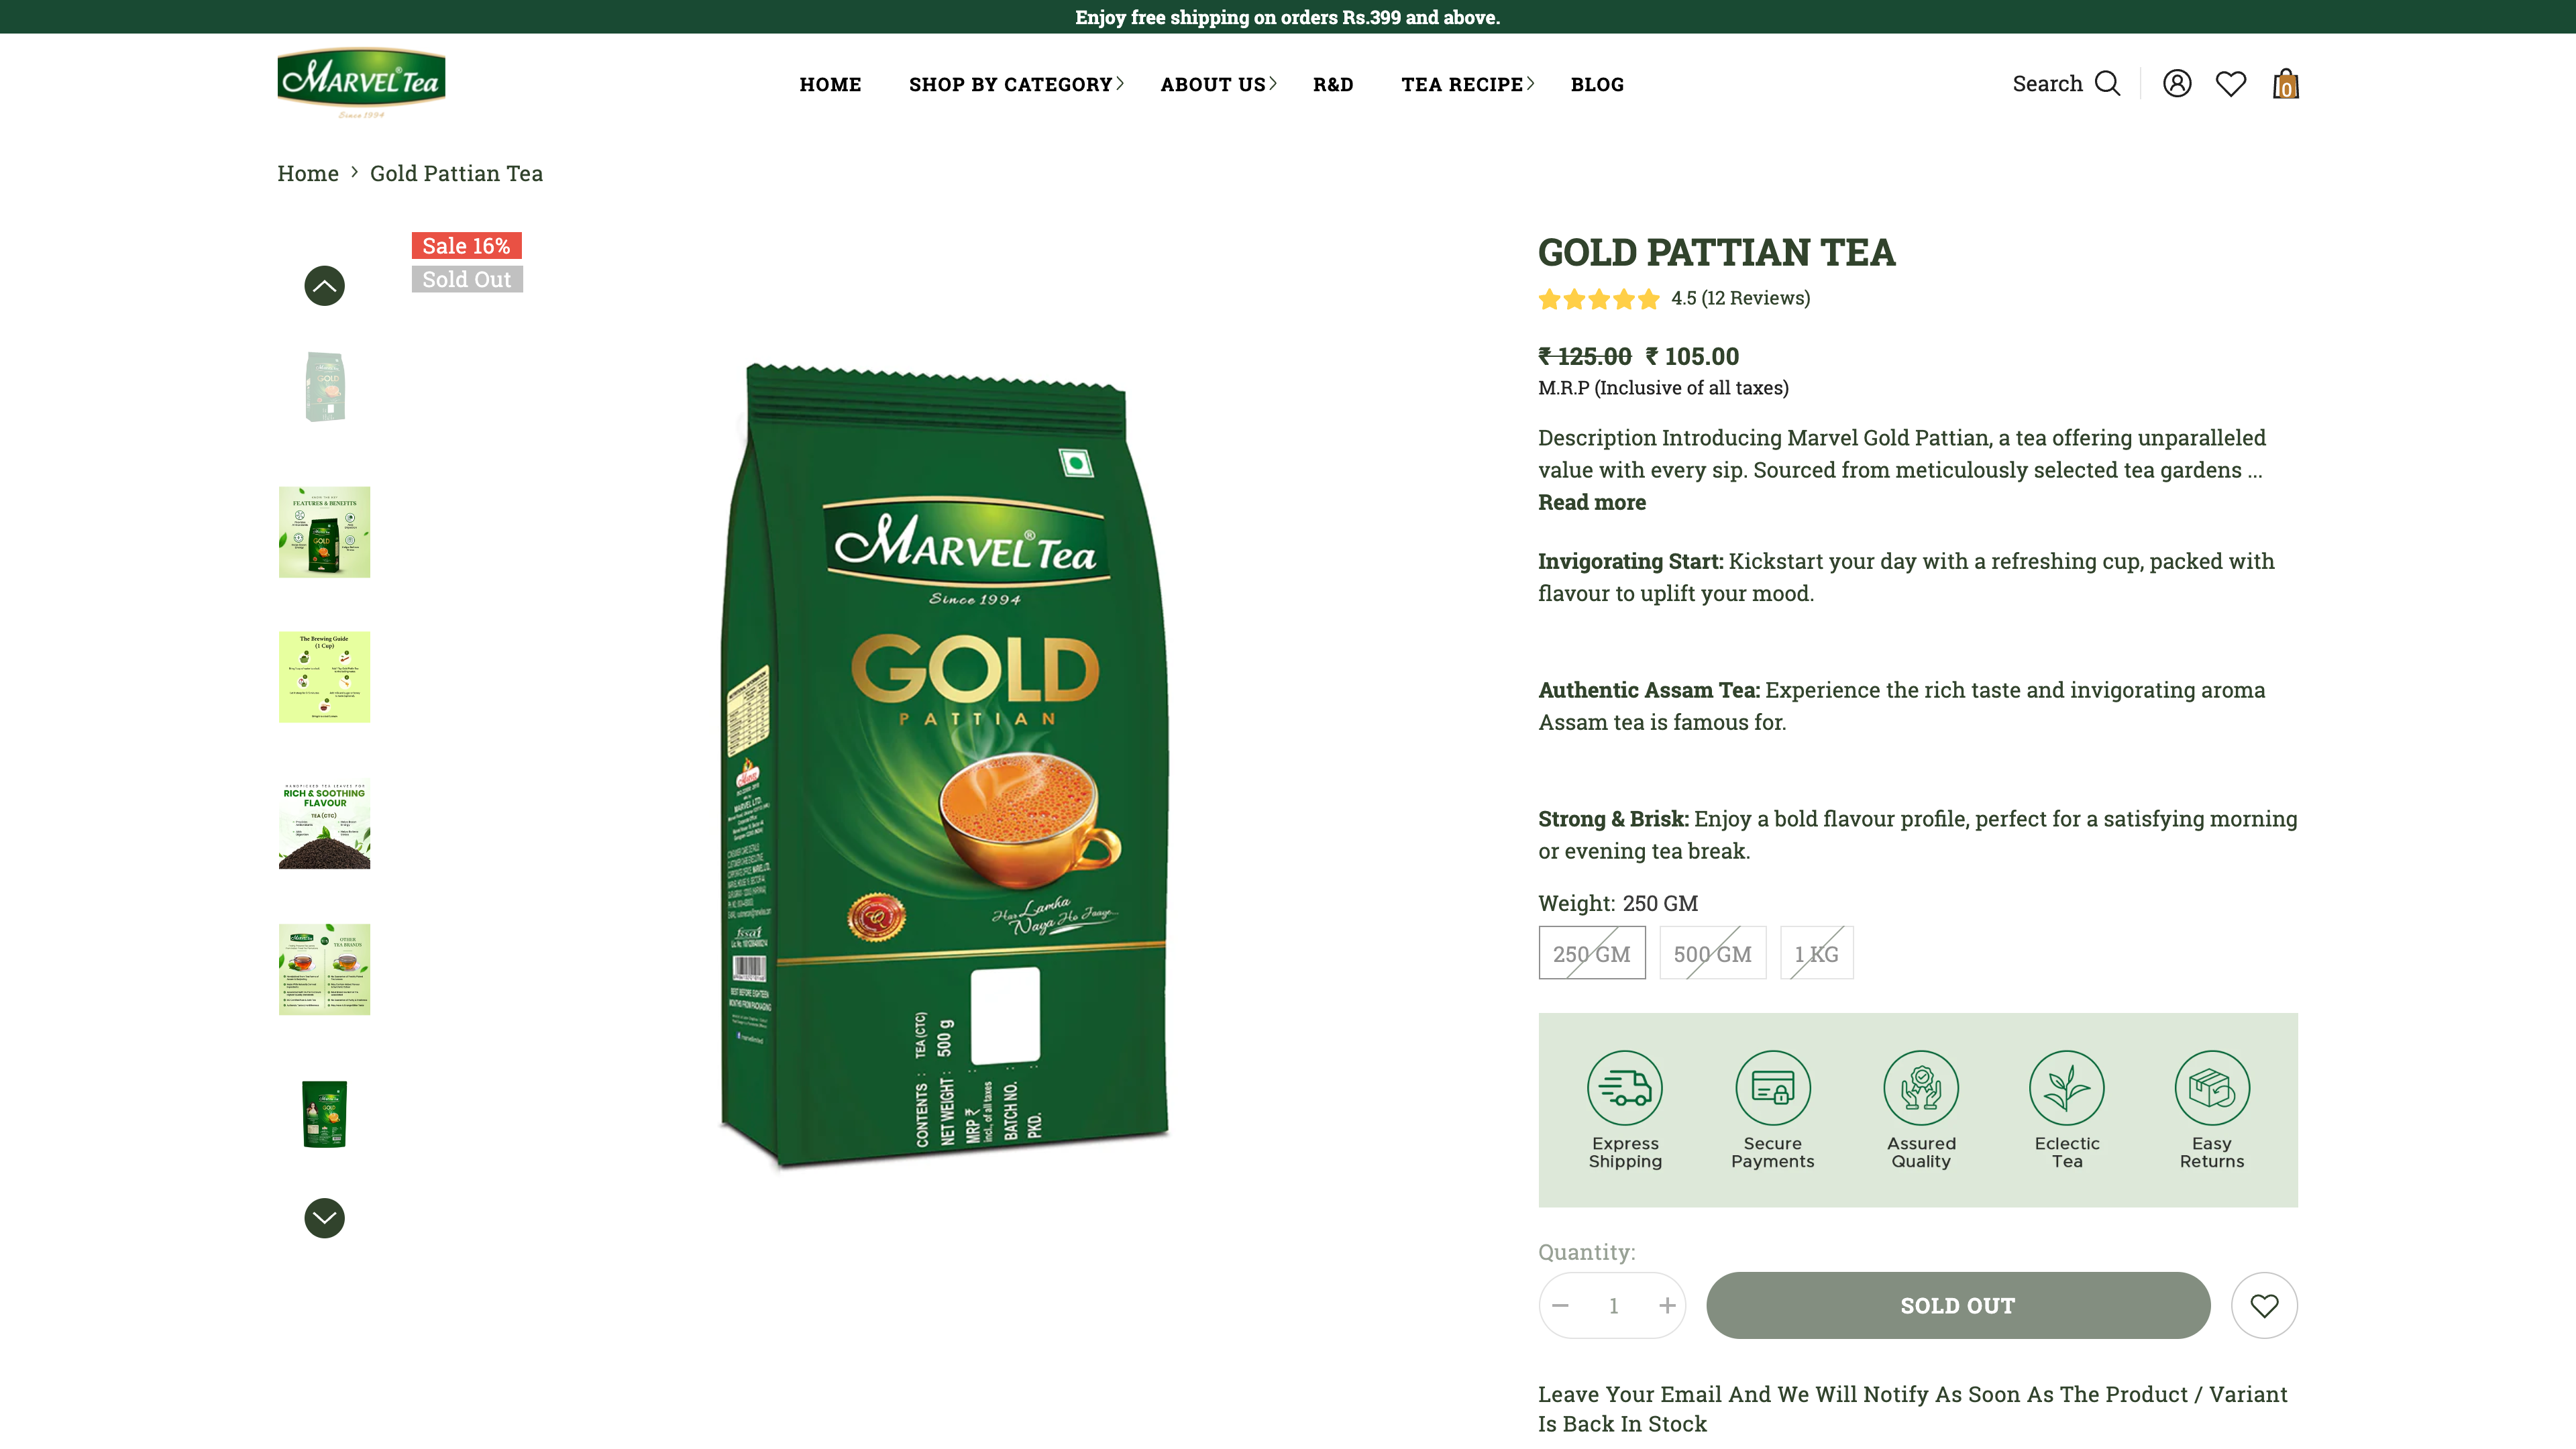Show next thumbnails with down chevron

click(324, 1218)
